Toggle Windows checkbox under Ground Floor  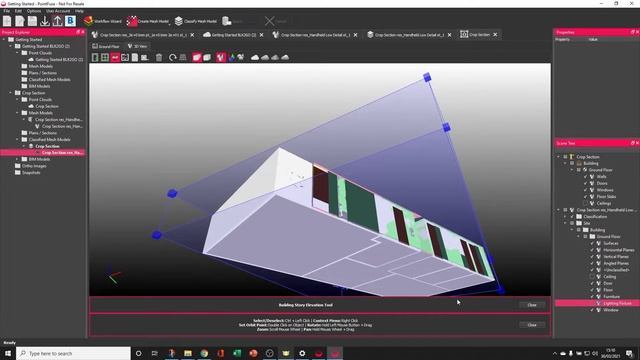[585, 190]
